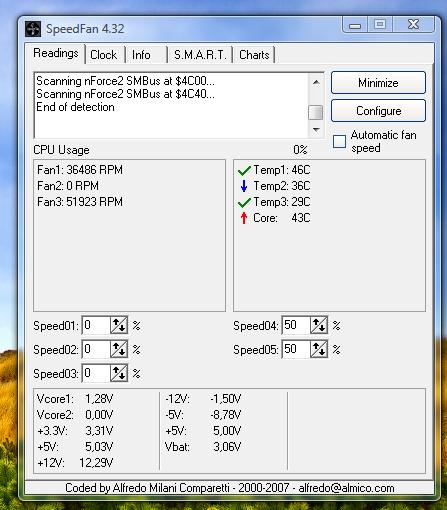Maximize the SpeedFan window
The height and width of the screenshot is (510, 447).
click(x=380, y=24)
